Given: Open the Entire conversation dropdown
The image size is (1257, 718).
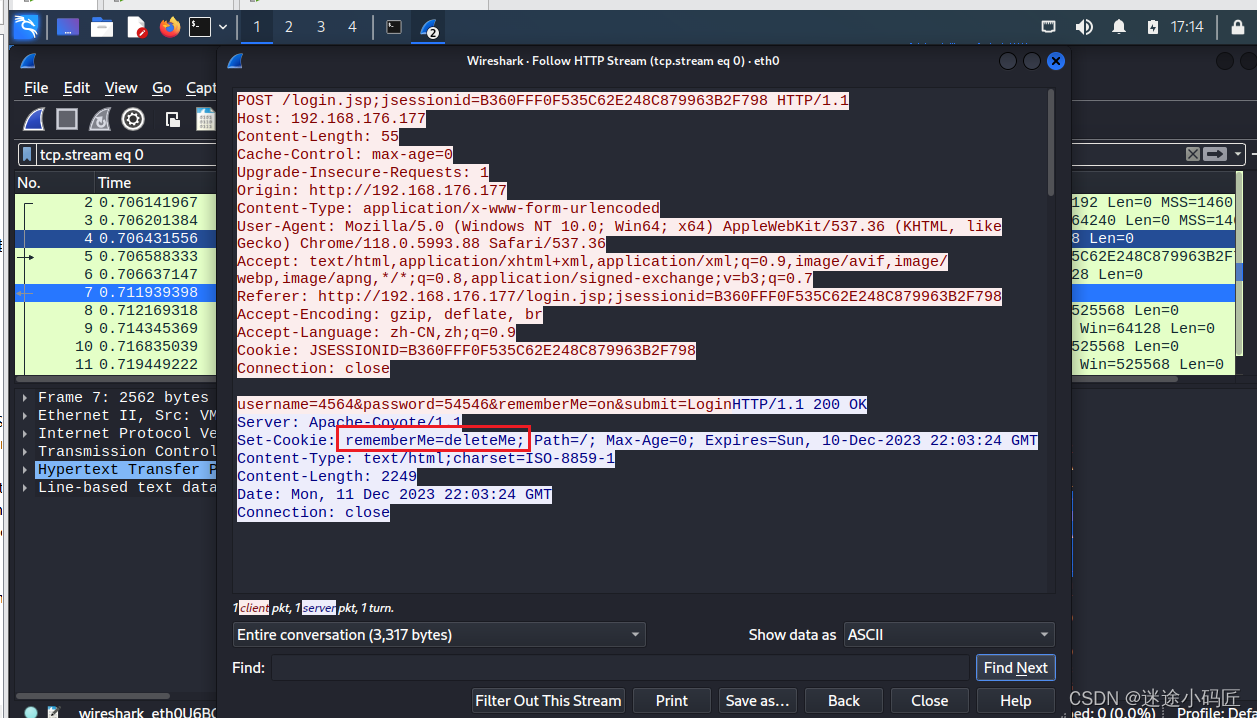Looking at the screenshot, I should (x=439, y=635).
